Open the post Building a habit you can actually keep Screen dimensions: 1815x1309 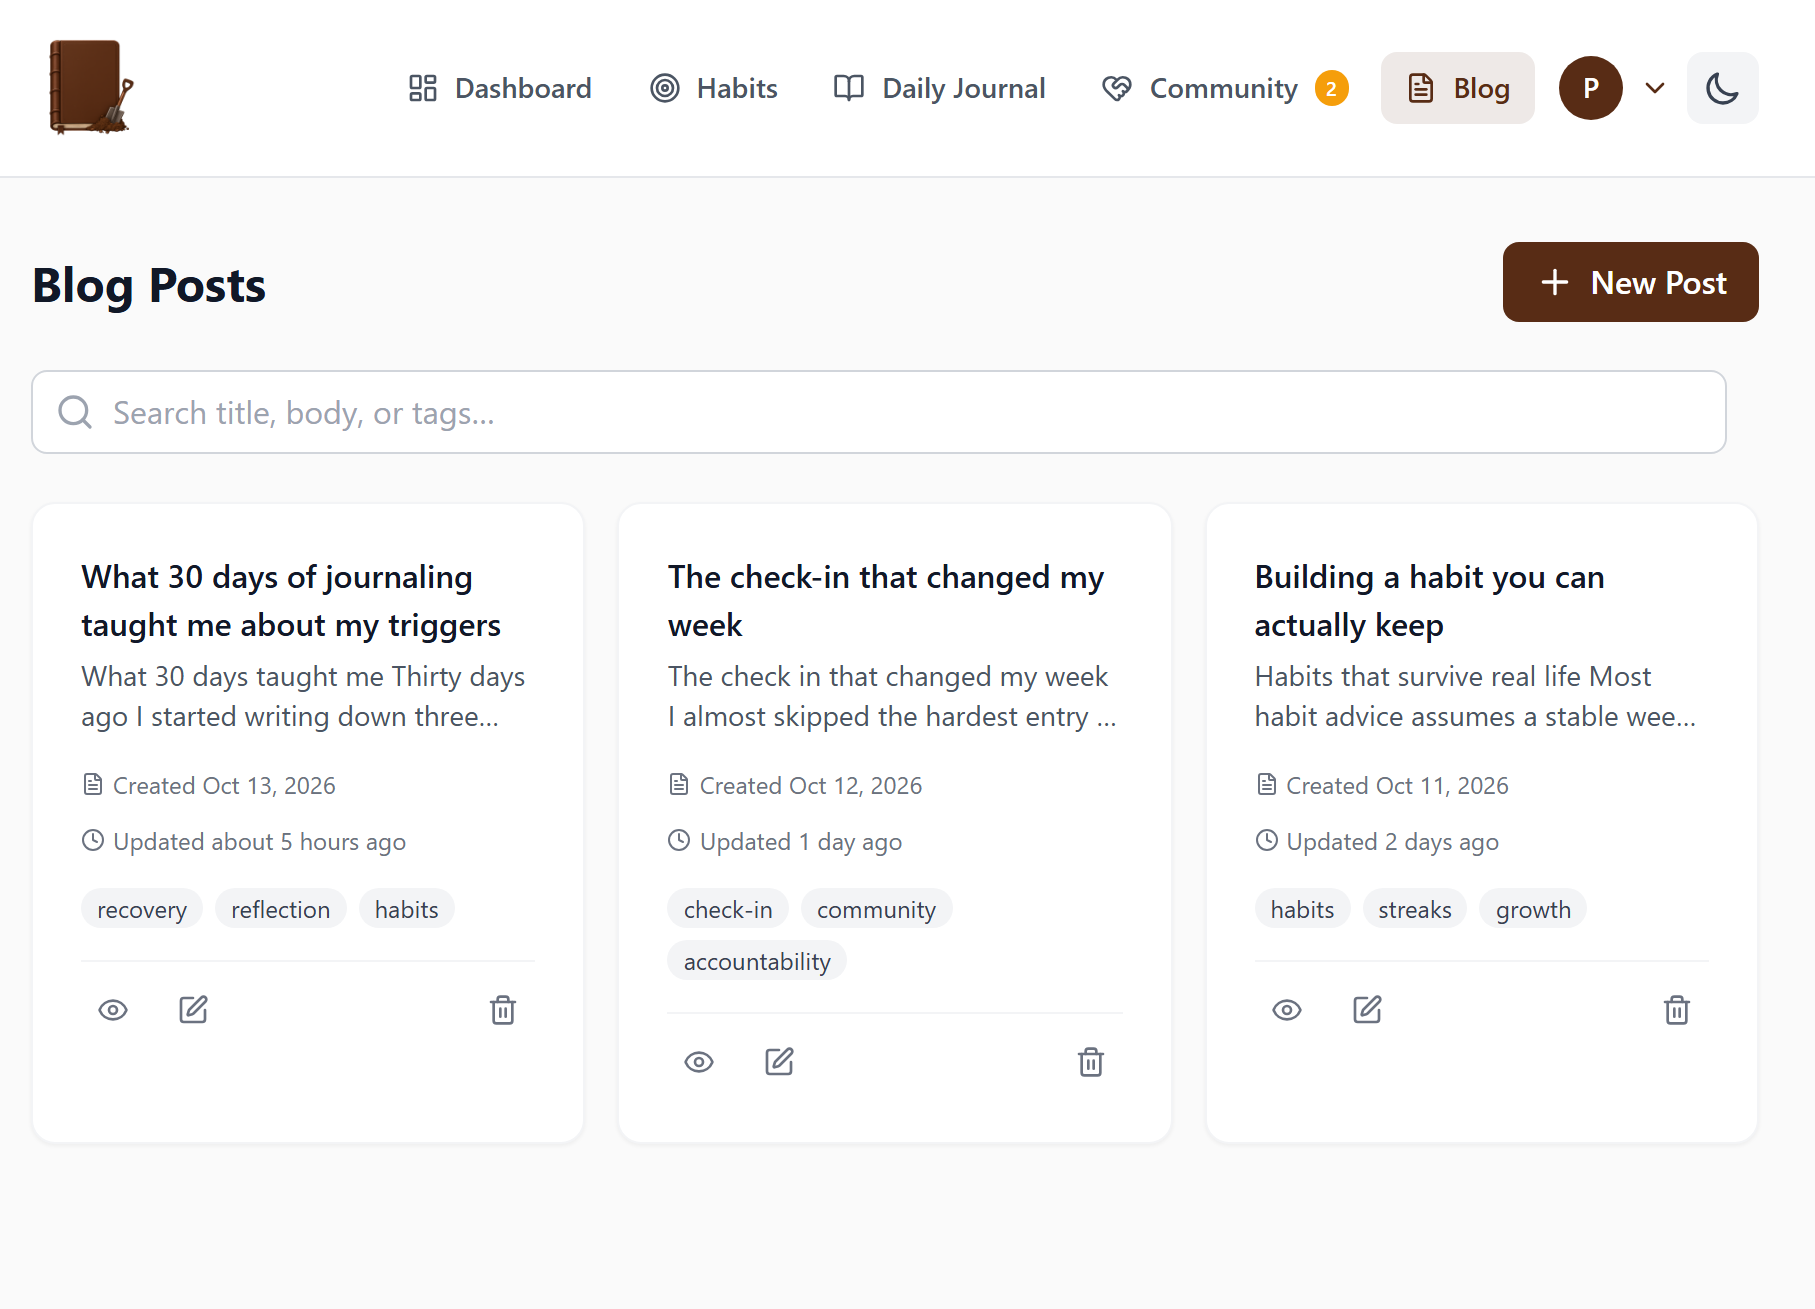click(x=1430, y=601)
